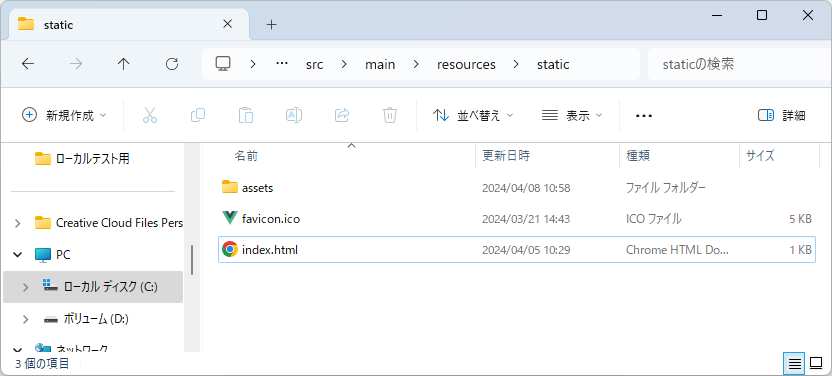832x376 pixels.
Task: Click the Chrome icon of index.html
Action: pyautogui.click(x=230, y=249)
